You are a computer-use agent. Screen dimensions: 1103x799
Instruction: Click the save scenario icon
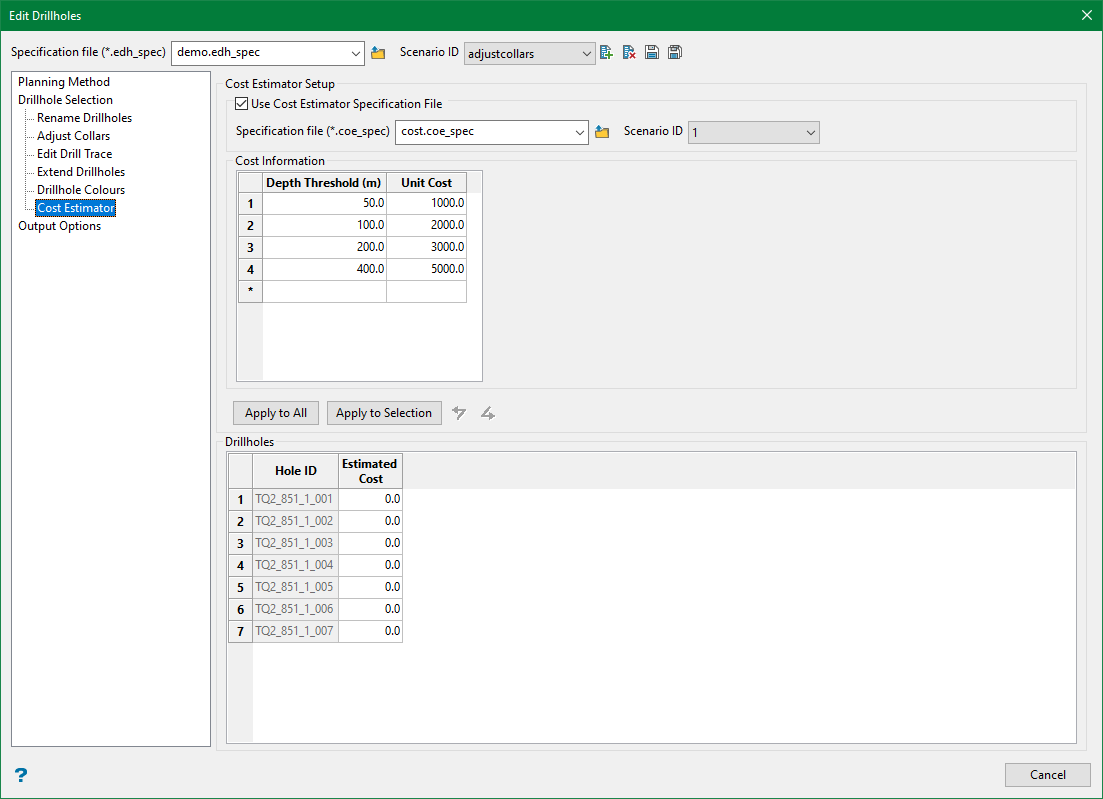652,53
